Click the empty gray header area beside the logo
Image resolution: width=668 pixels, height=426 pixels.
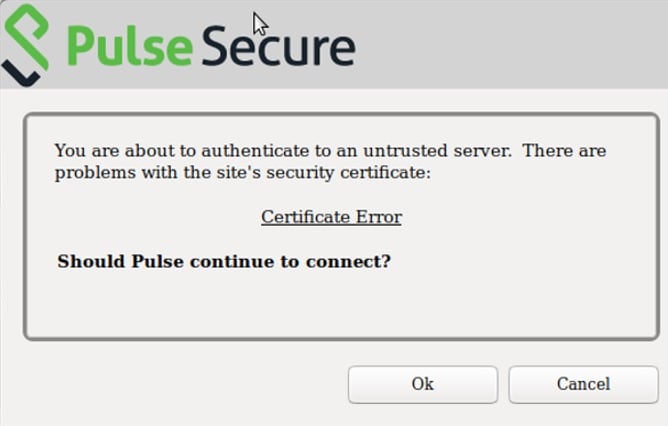(520, 45)
